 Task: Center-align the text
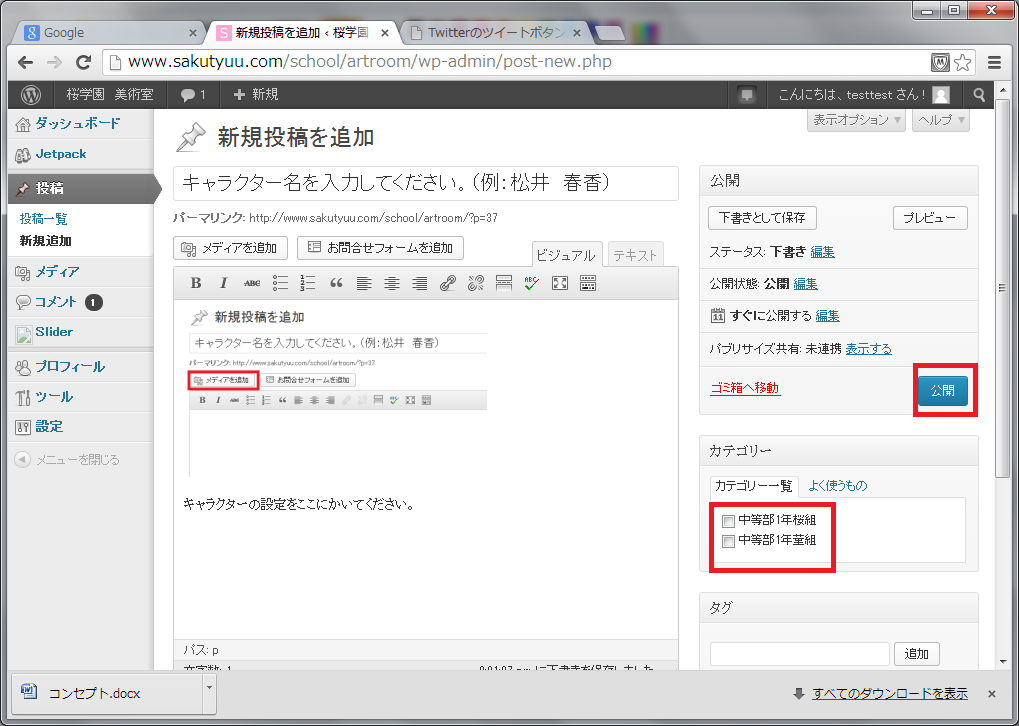point(392,283)
